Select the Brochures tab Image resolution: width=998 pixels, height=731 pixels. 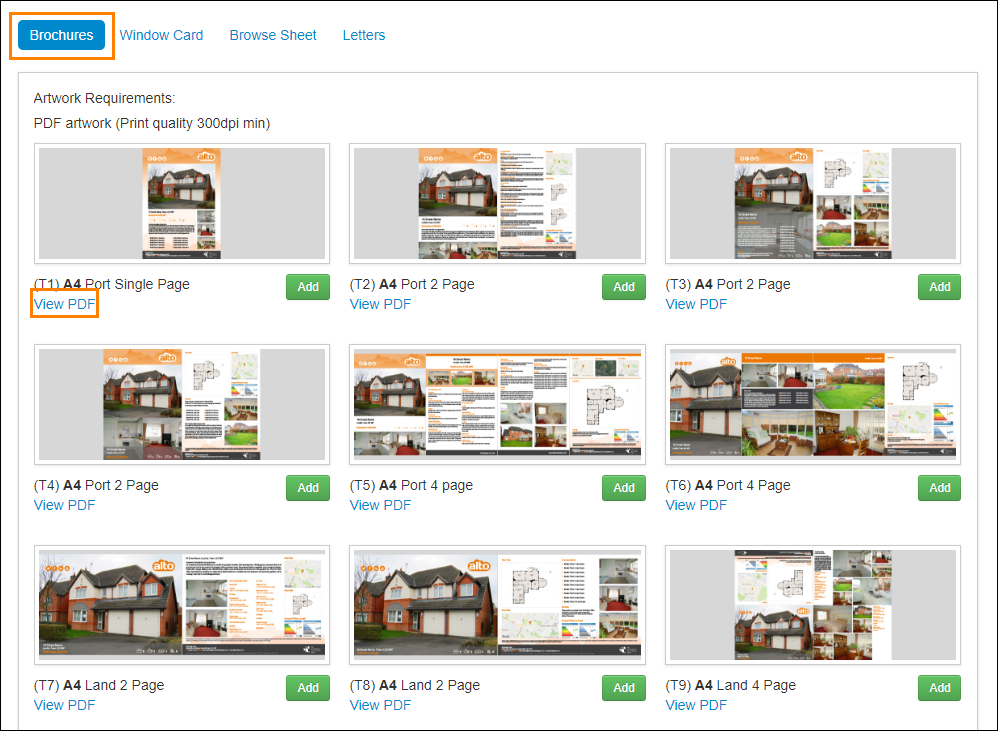tap(62, 35)
